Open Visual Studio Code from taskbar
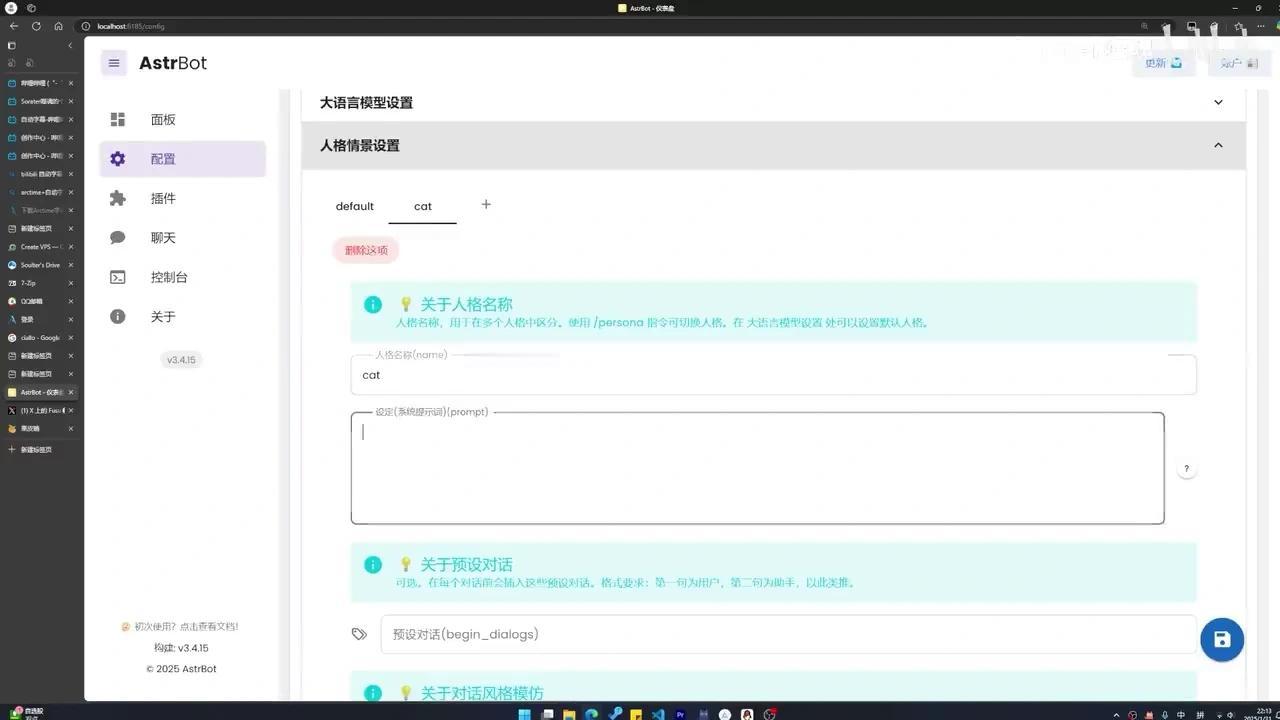The width and height of the screenshot is (1280, 720). tap(658, 714)
